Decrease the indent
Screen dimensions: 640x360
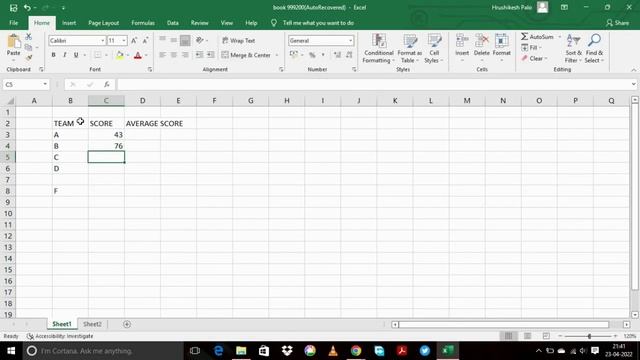point(199,55)
